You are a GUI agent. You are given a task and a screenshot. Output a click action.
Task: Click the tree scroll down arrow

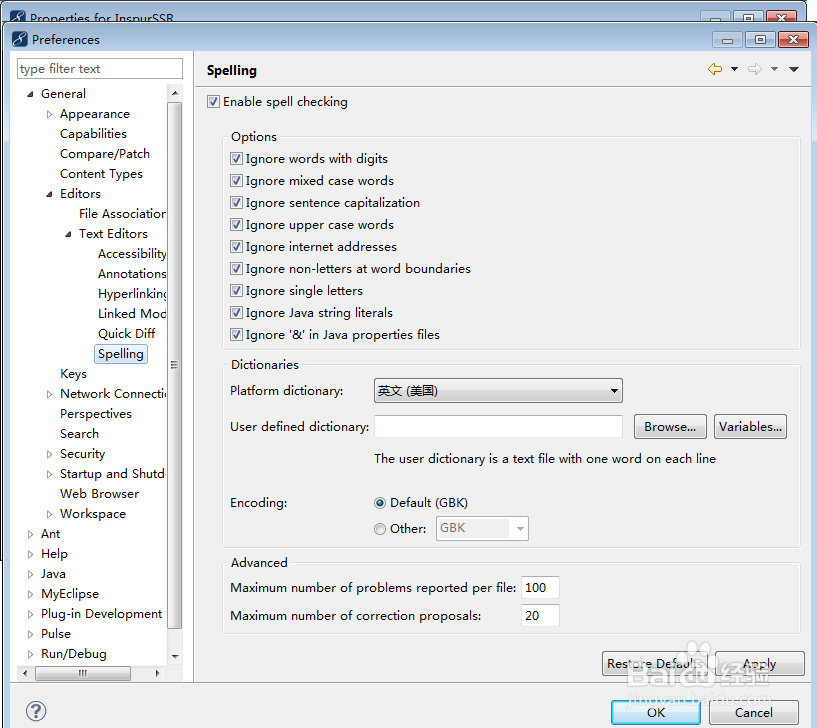click(175, 657)
